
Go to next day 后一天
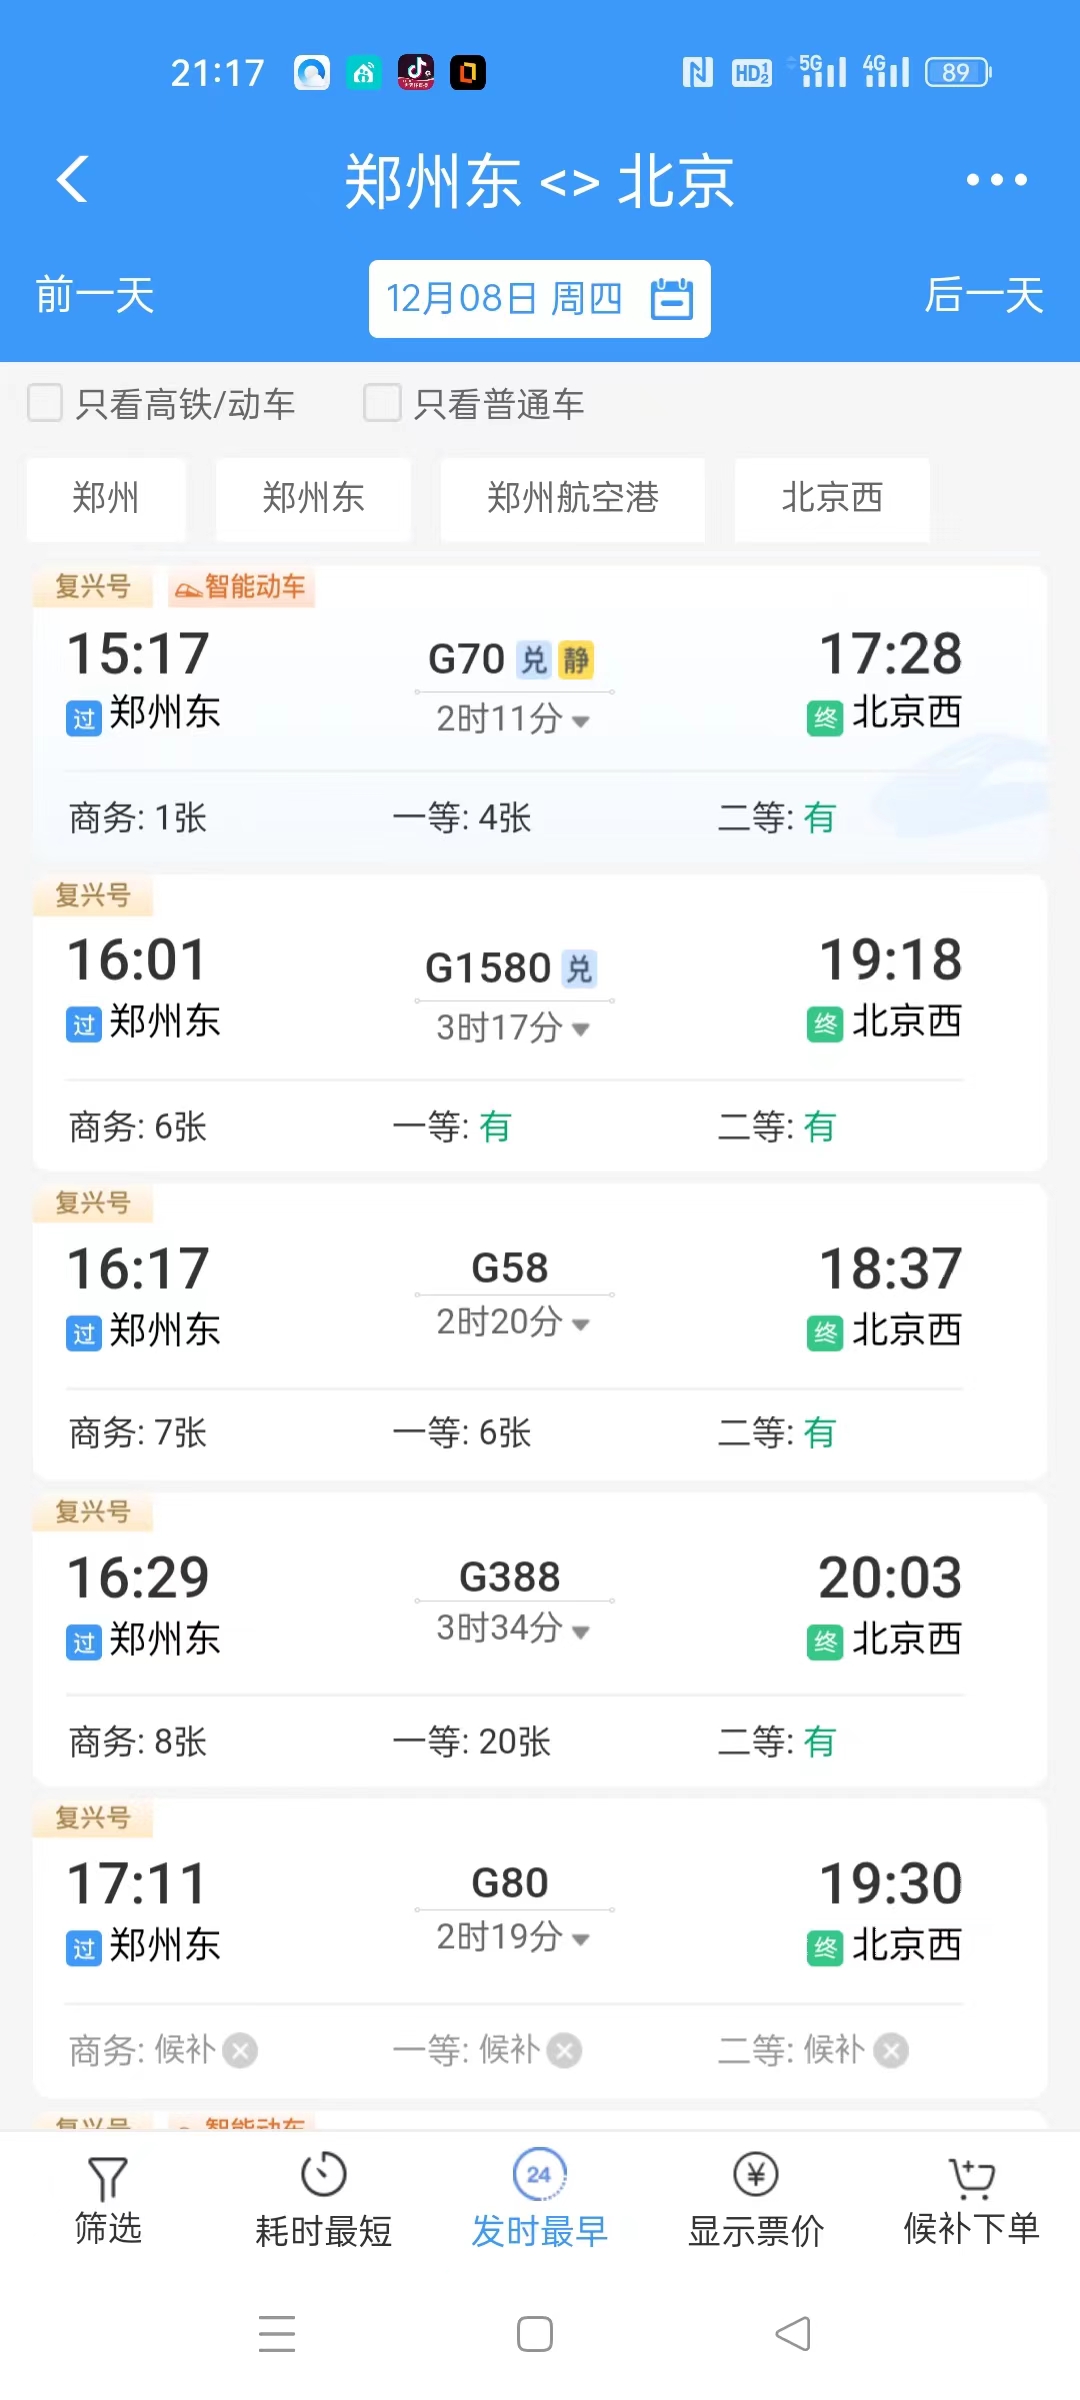(x=983, y=296)
